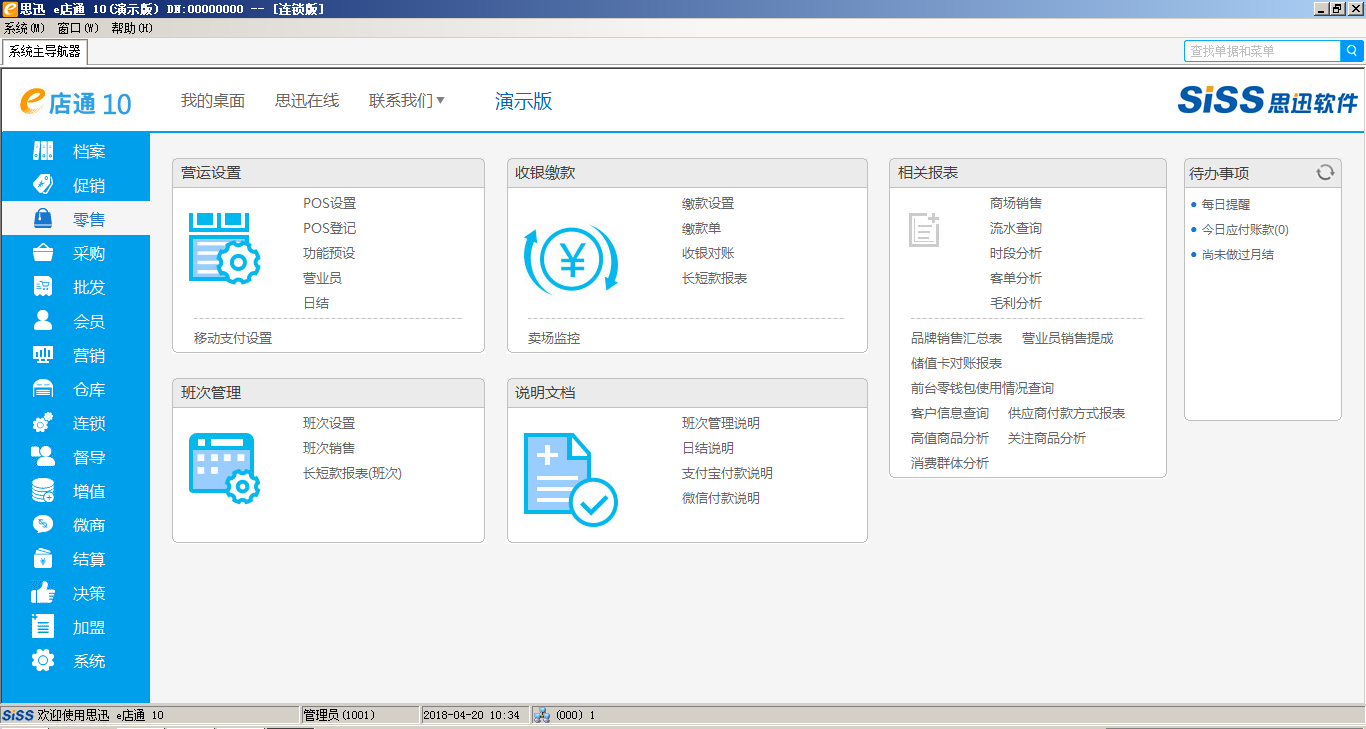Click the 增值 database icon
Screen dimensions: 1366x729
pyautogui.click(x=43, y=491)
